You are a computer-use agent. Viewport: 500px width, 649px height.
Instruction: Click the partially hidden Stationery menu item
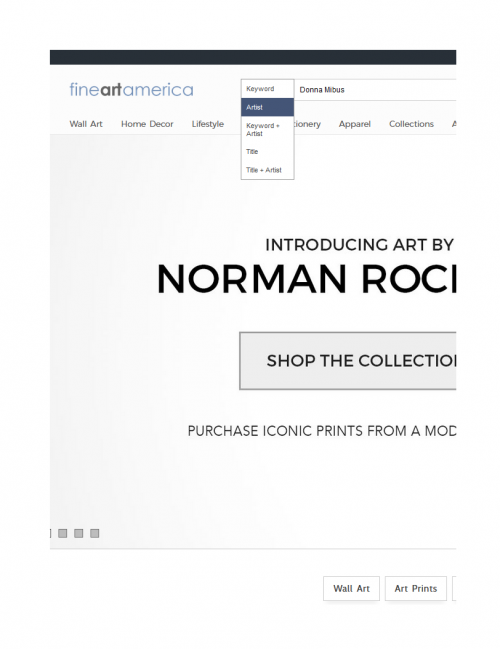308,124
